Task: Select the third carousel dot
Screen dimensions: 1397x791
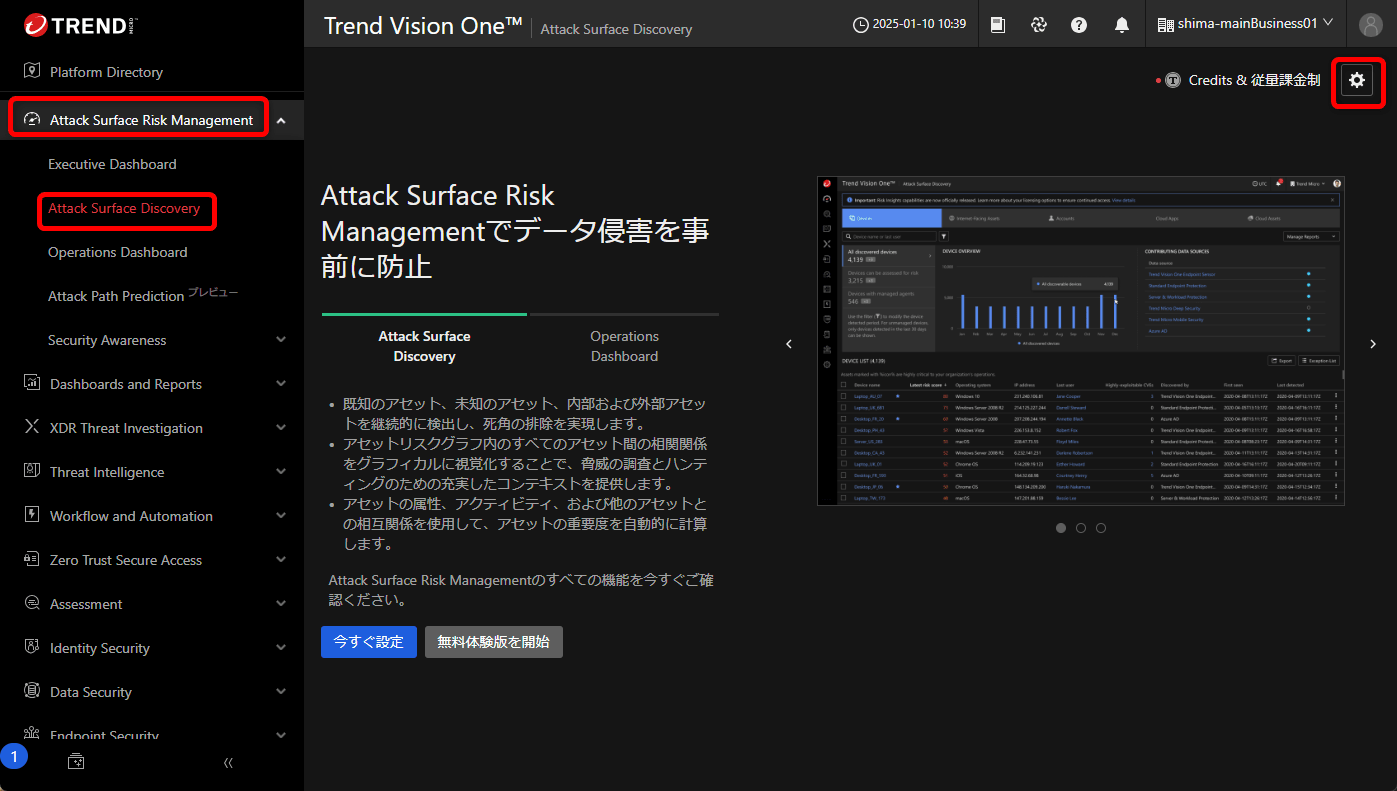Action: (1101, 528)
